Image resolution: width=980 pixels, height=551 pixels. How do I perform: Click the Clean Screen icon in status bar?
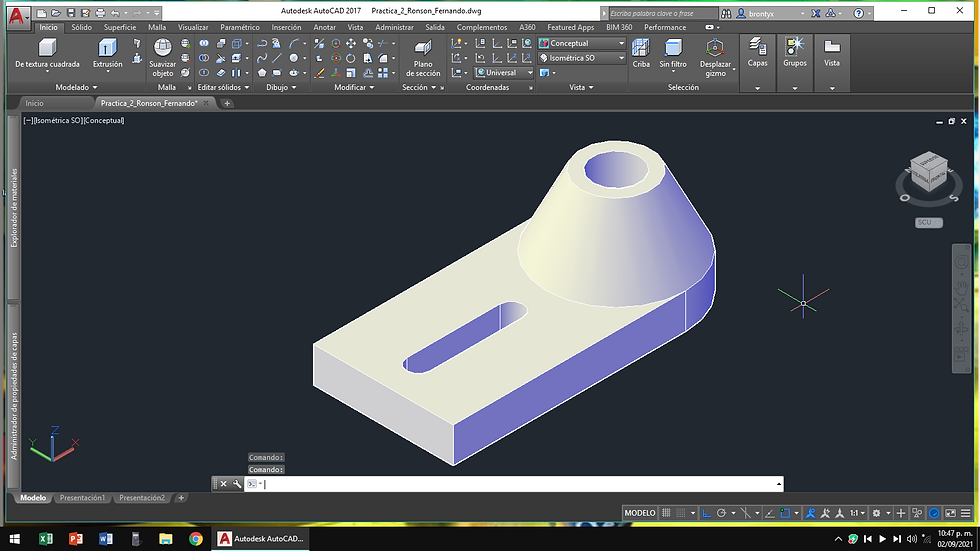[x=950, y=513]
